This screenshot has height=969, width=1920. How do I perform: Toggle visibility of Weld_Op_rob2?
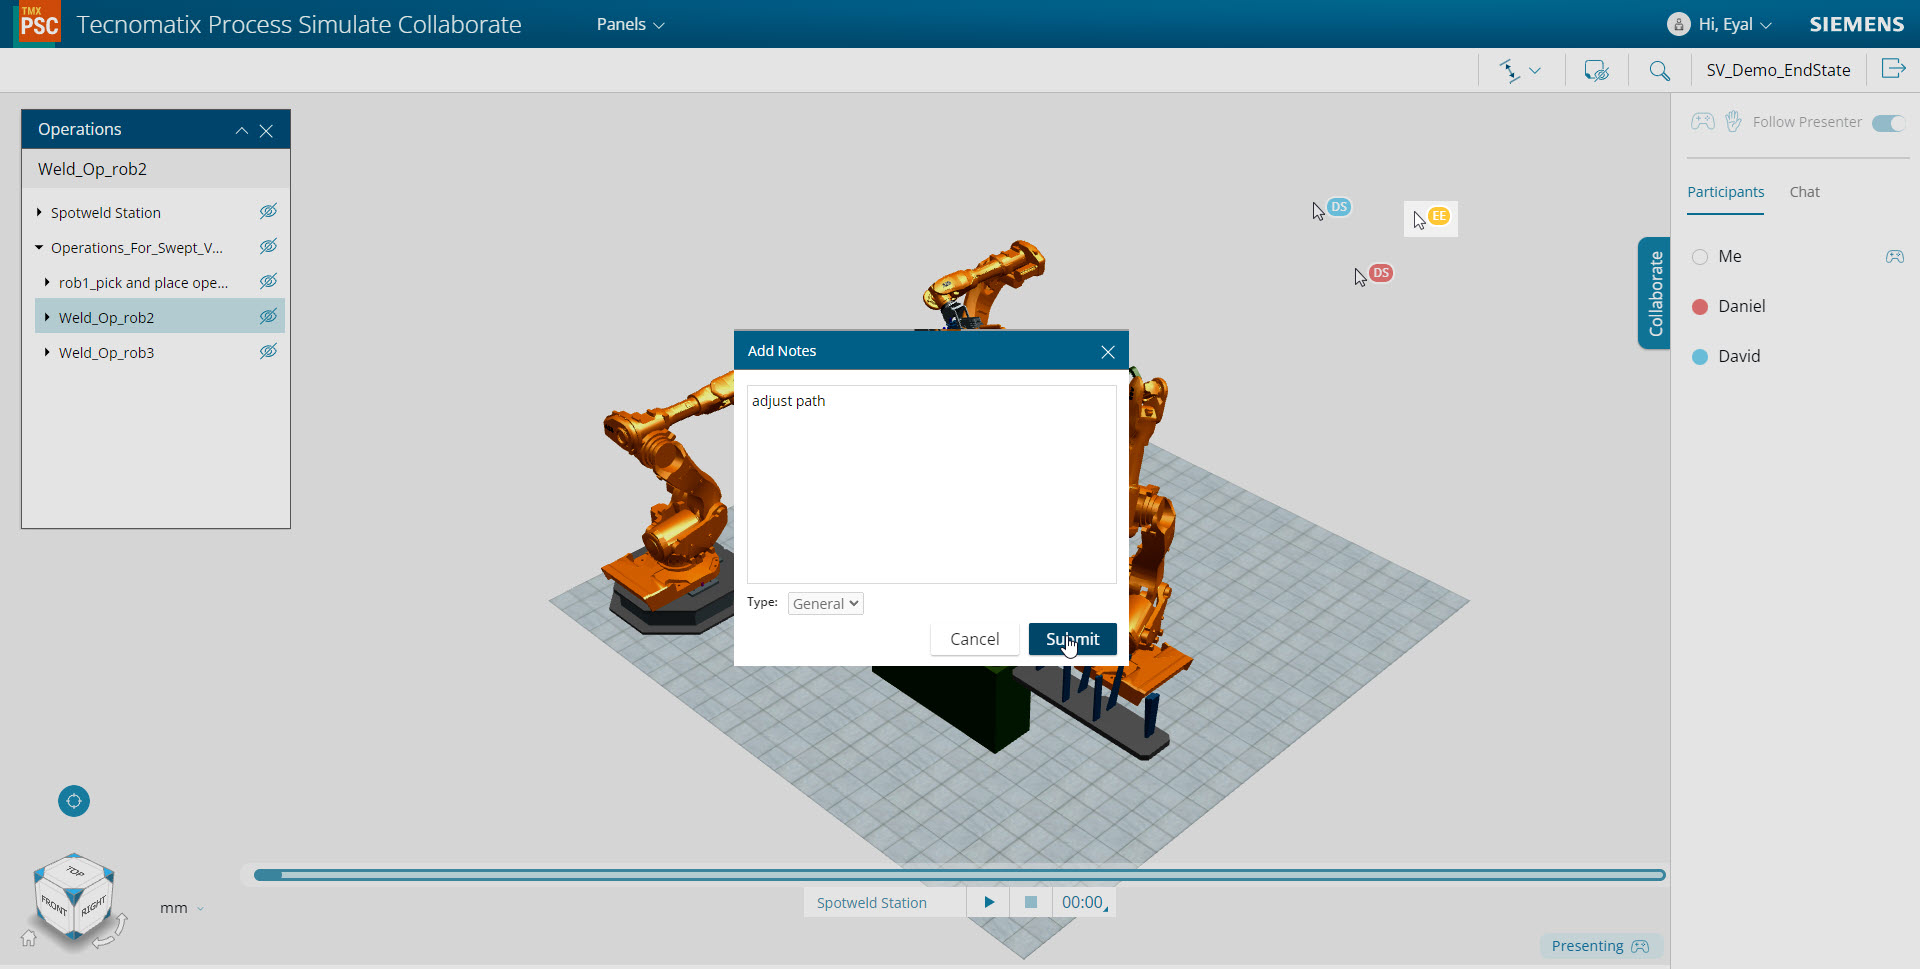268,316
